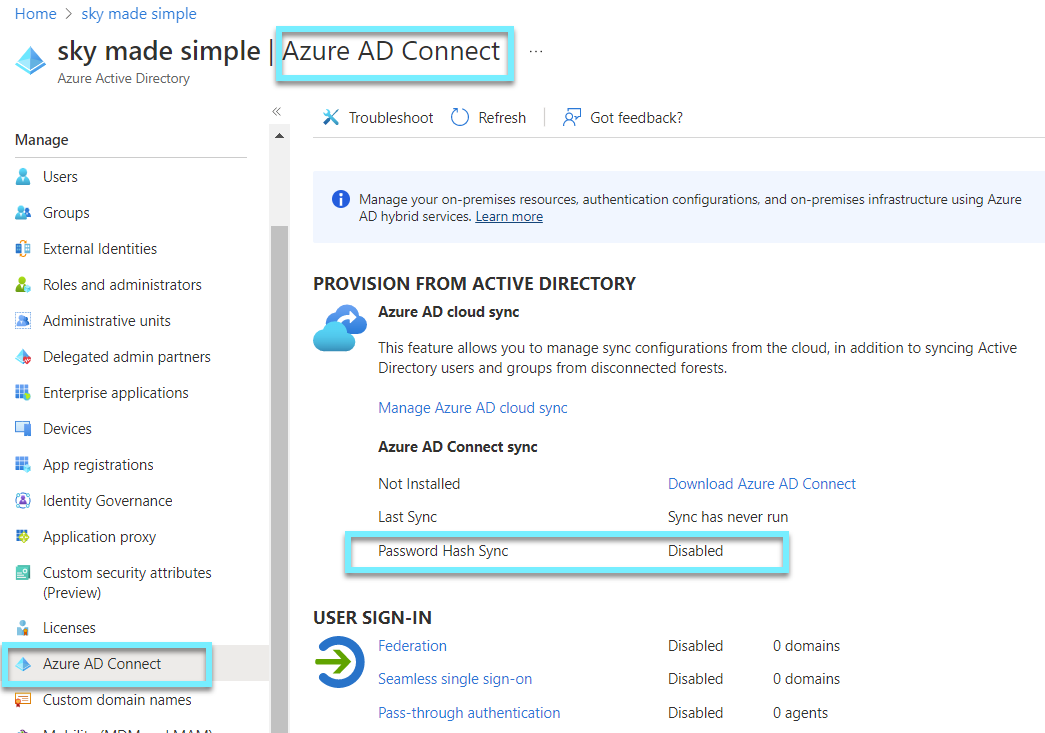The height and width of the screenshot is (733, 1045).
Task: Open Identity Governance via its icon
Action: pyautogui.click(x=22, y=500)
